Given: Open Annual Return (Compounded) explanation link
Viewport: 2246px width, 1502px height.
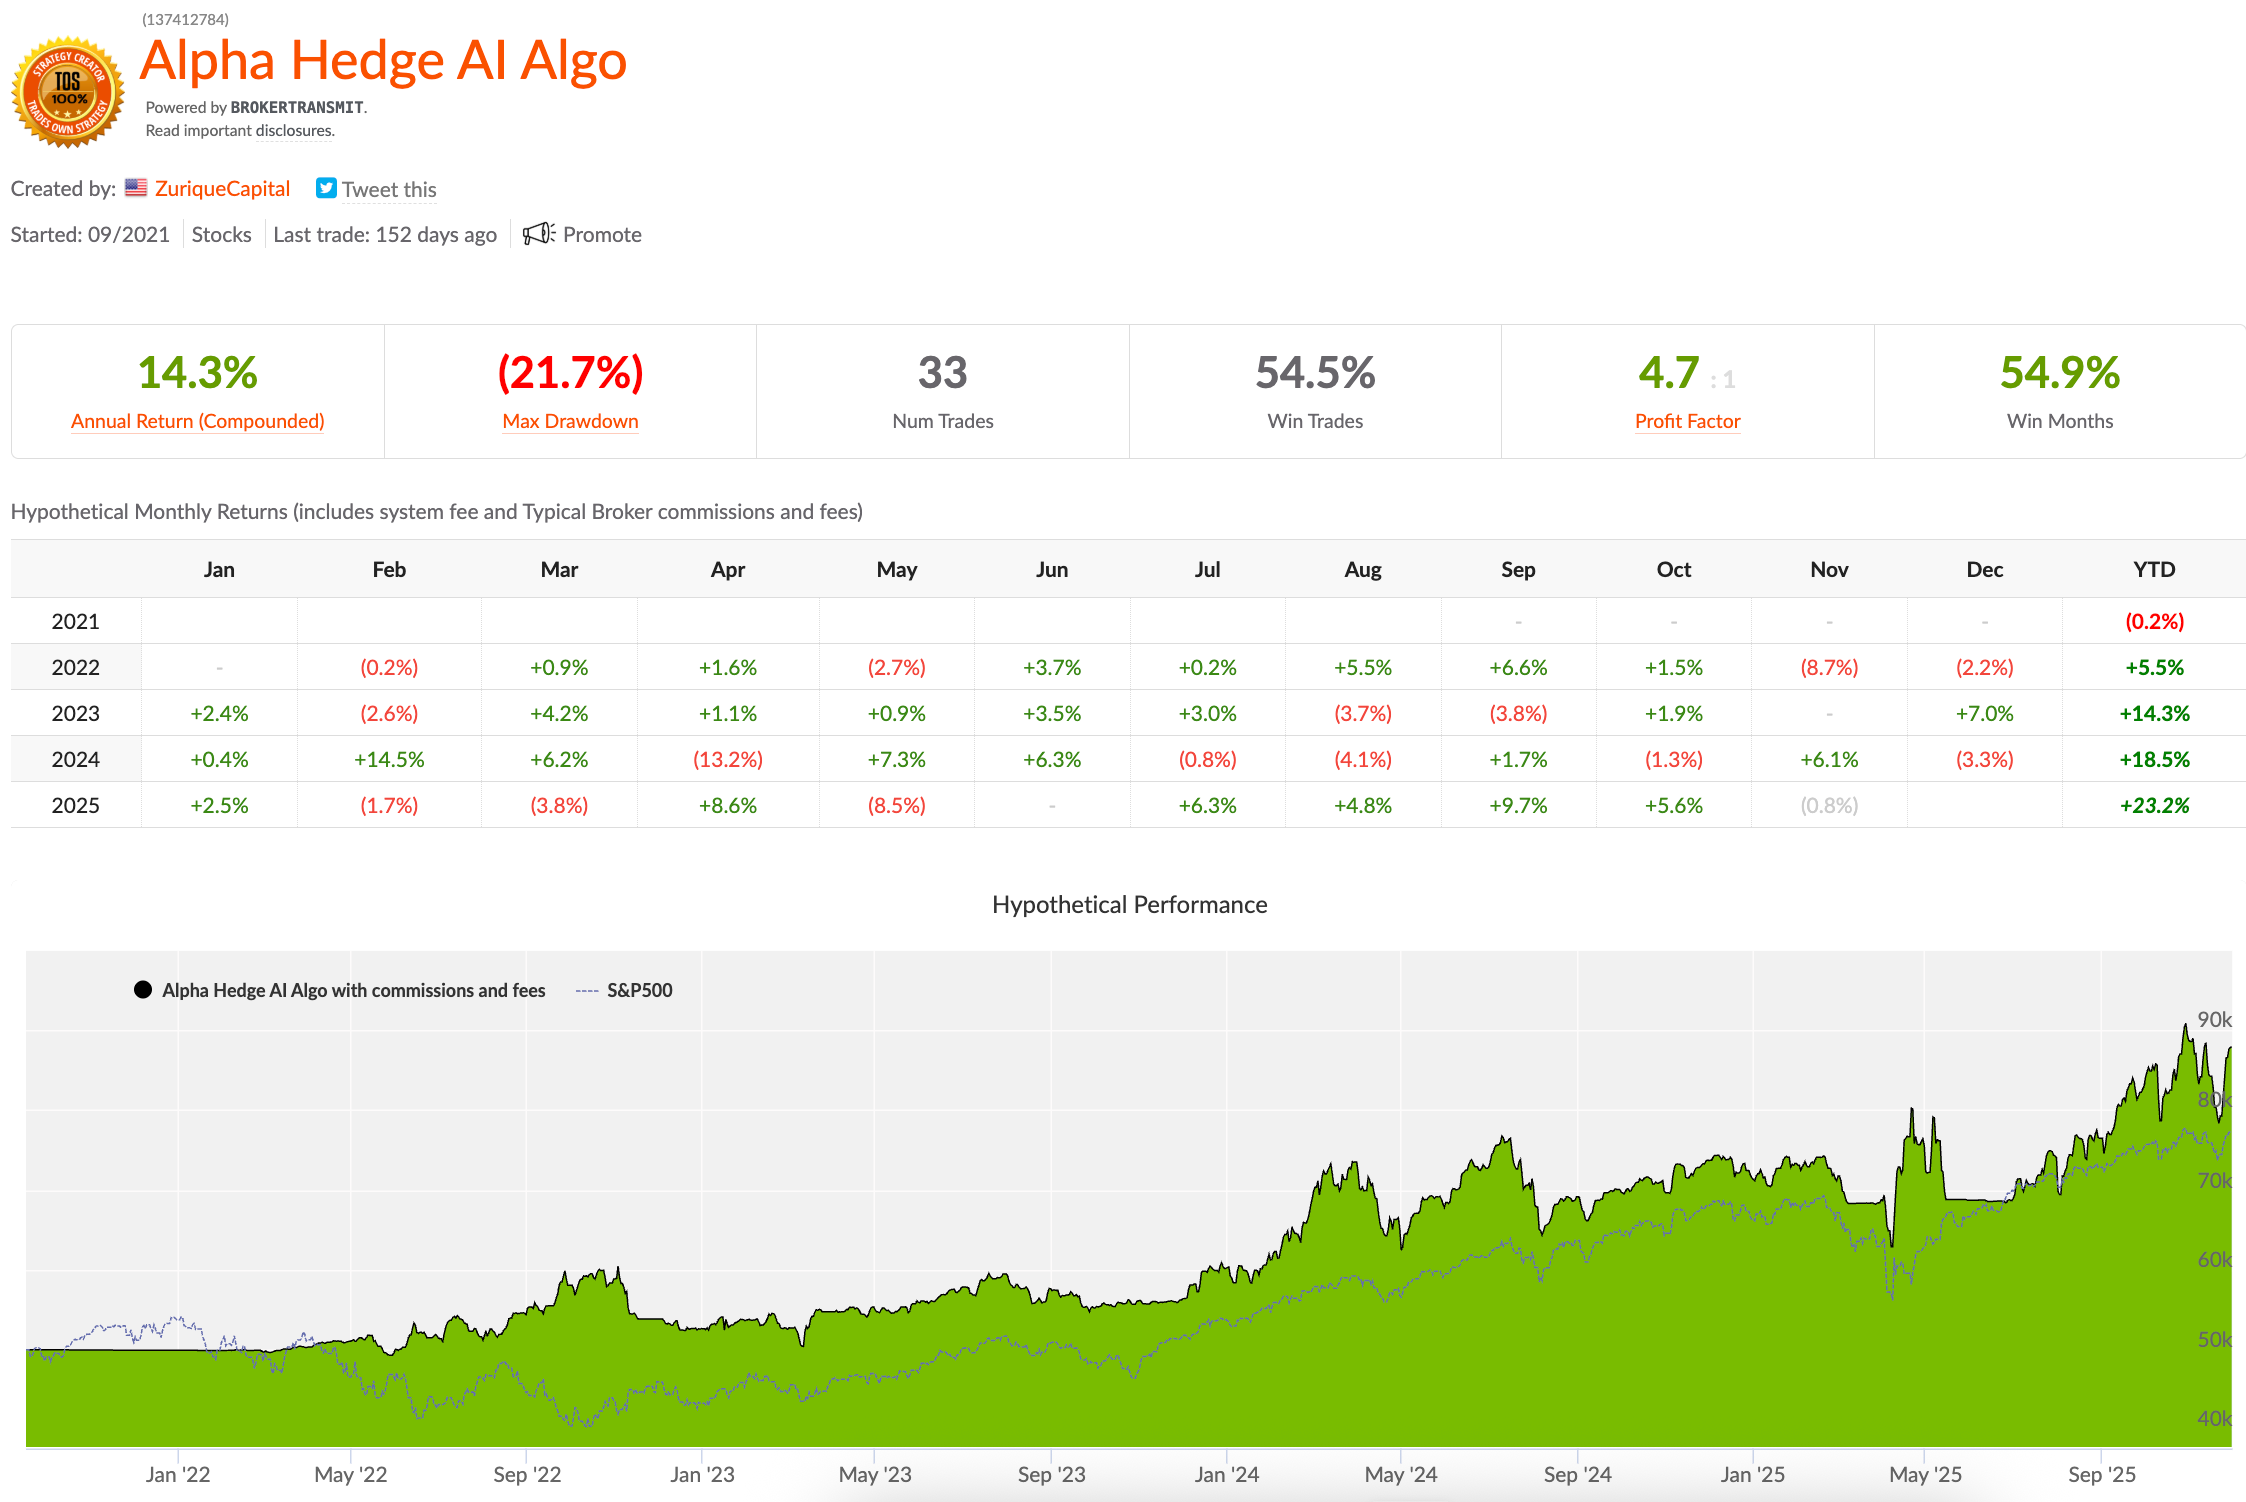Looking at the screenshot, I should coord(198,421).
